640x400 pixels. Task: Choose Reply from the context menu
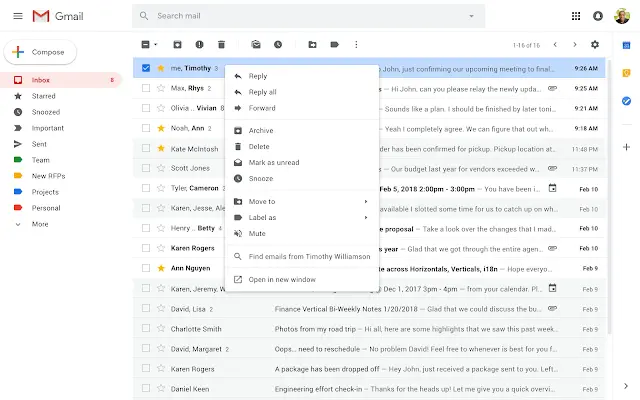coord(302,76)
